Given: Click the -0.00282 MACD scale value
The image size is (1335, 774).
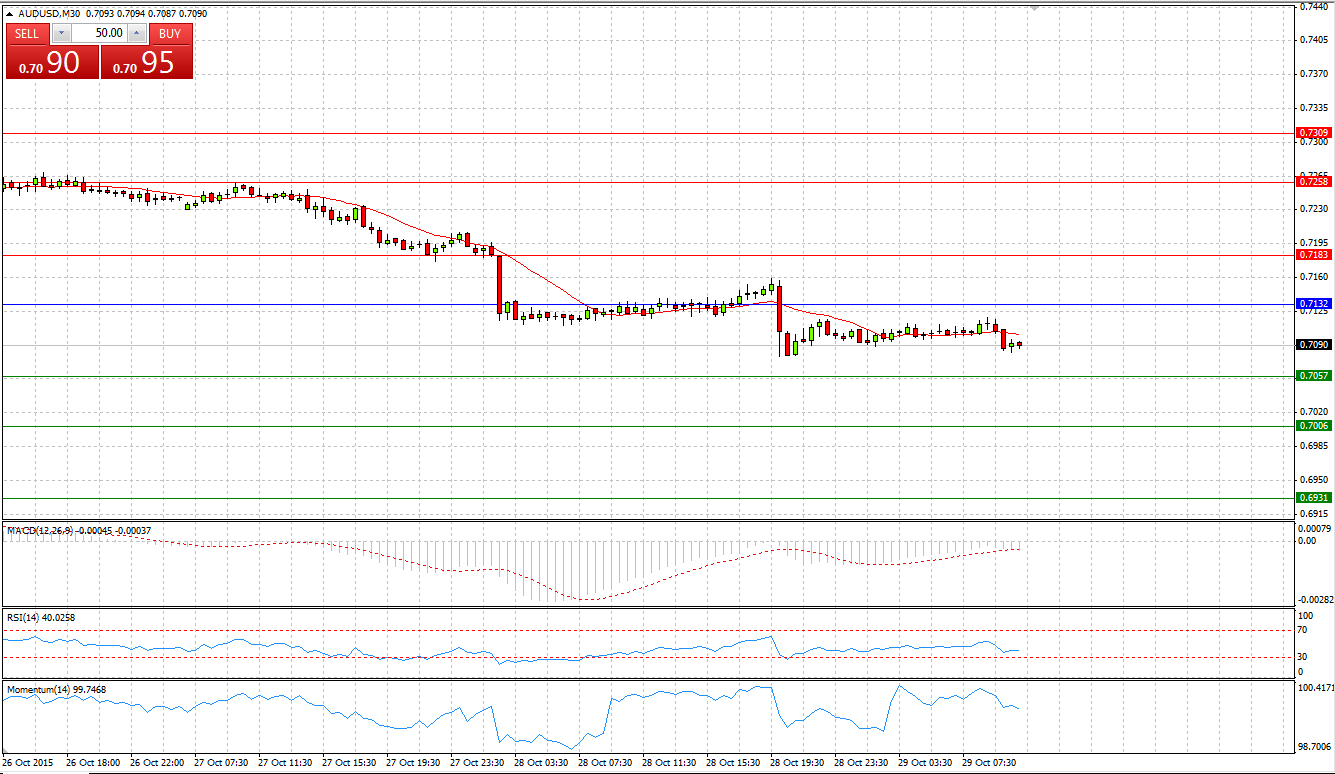Looking at the screenshot, I should point(1314,600).
